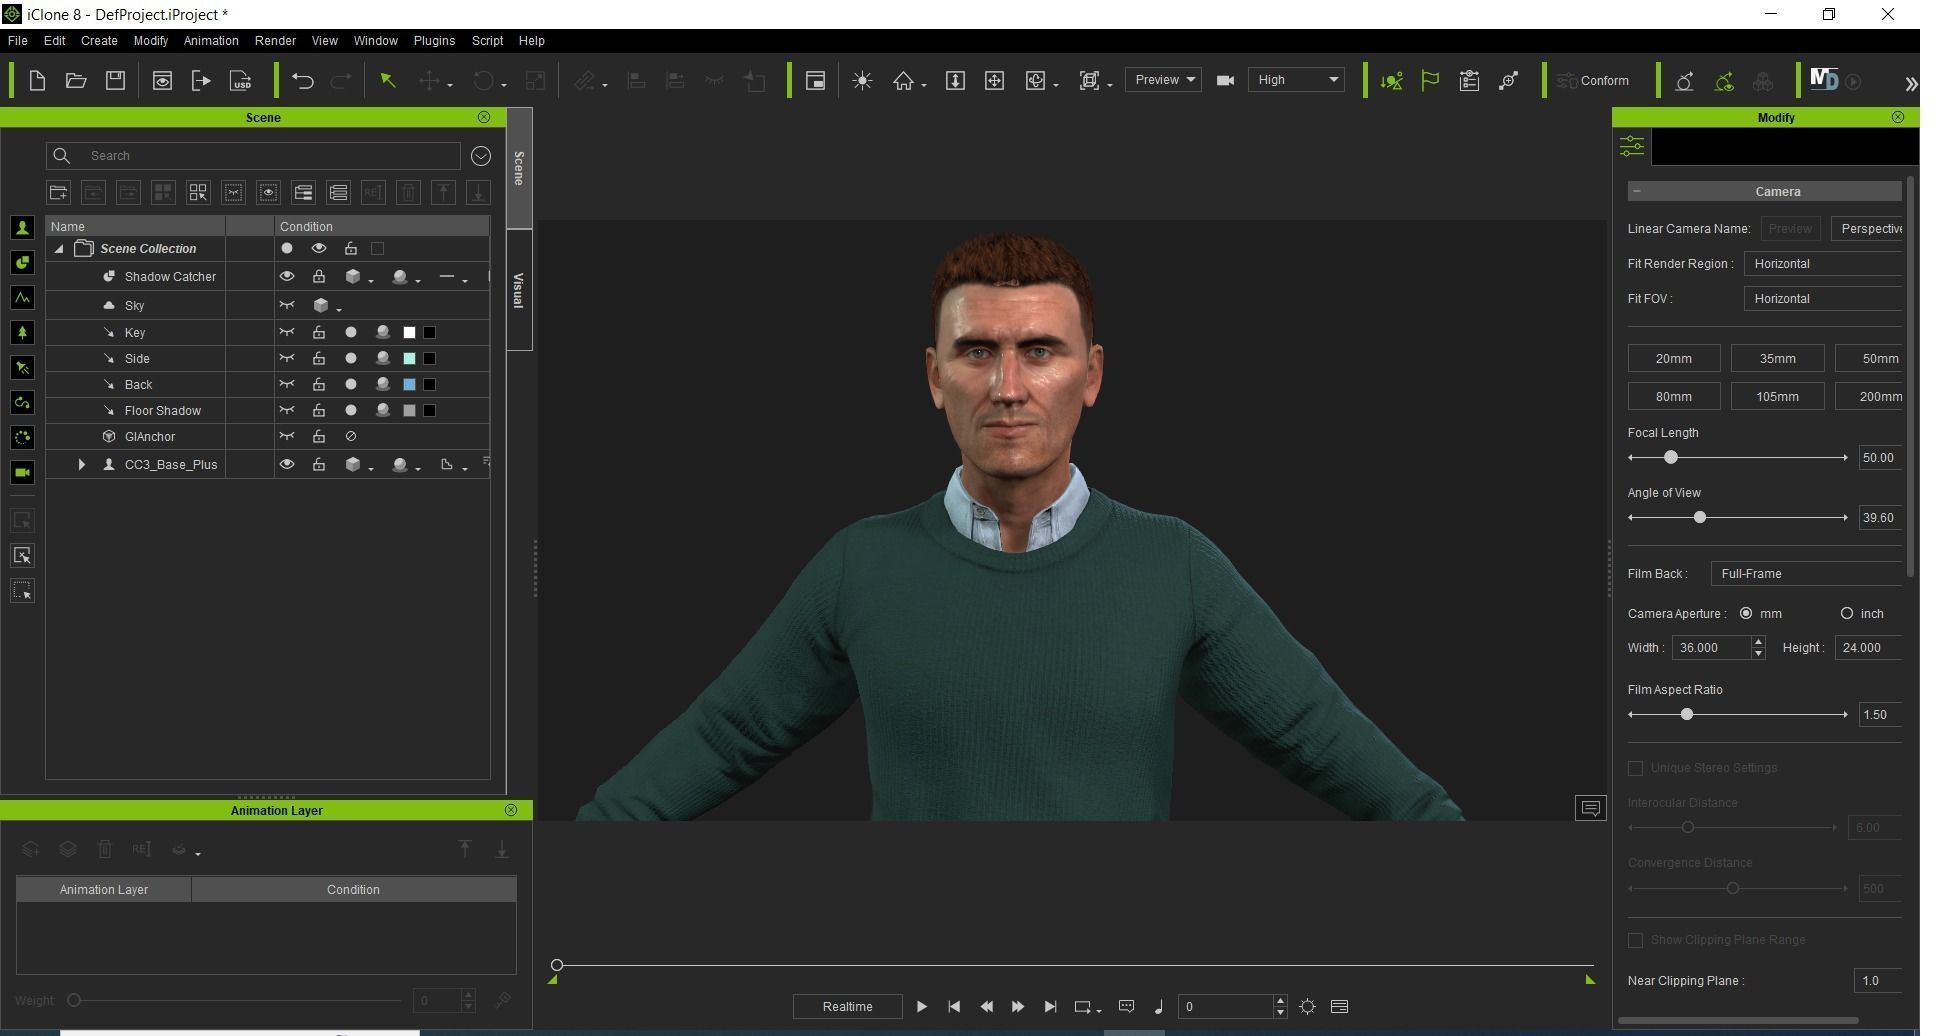Open the Preview render mode dropdown

tap(1163, 80)
